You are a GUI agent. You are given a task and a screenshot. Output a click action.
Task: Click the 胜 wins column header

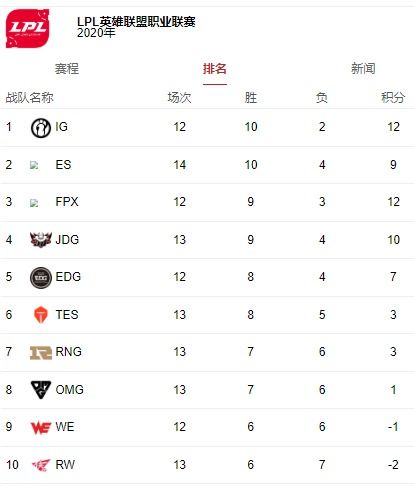(251, 98)
